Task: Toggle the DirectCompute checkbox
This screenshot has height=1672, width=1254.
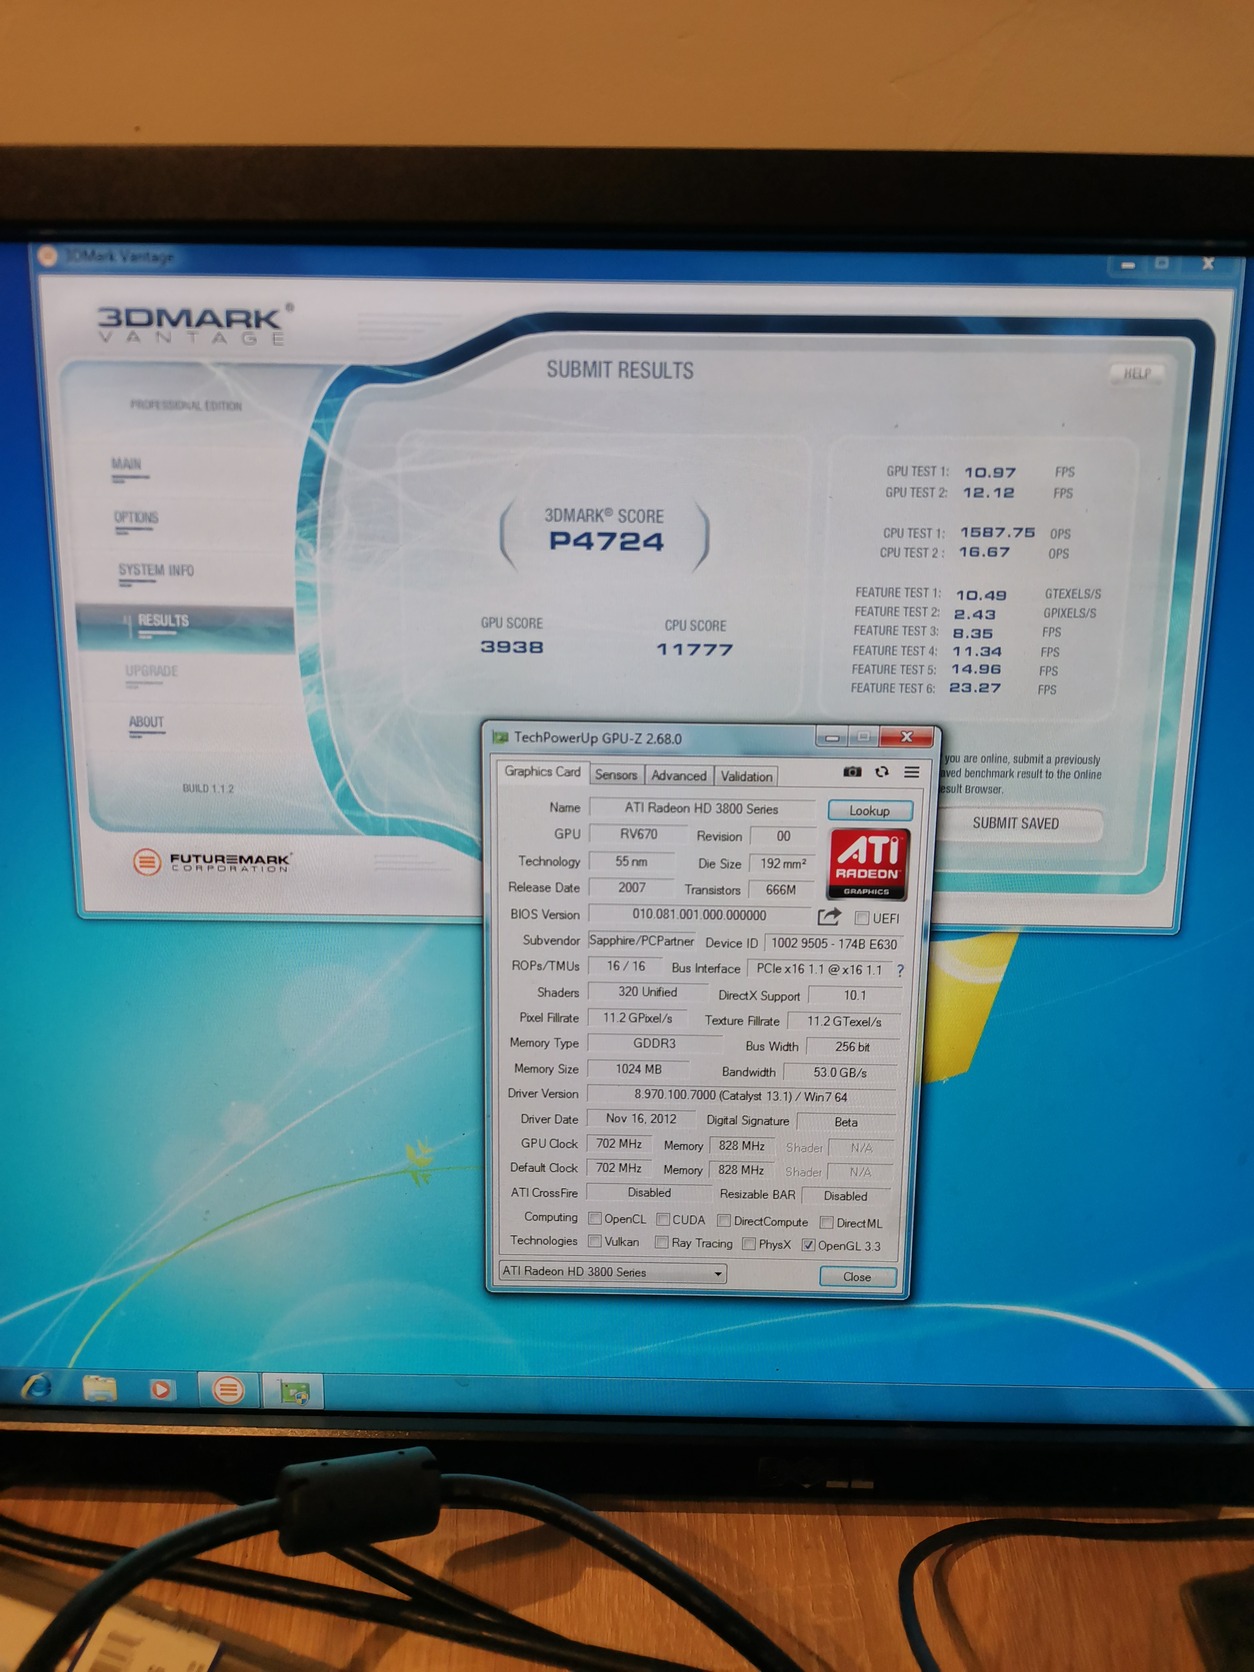Action: (724, 1221)
